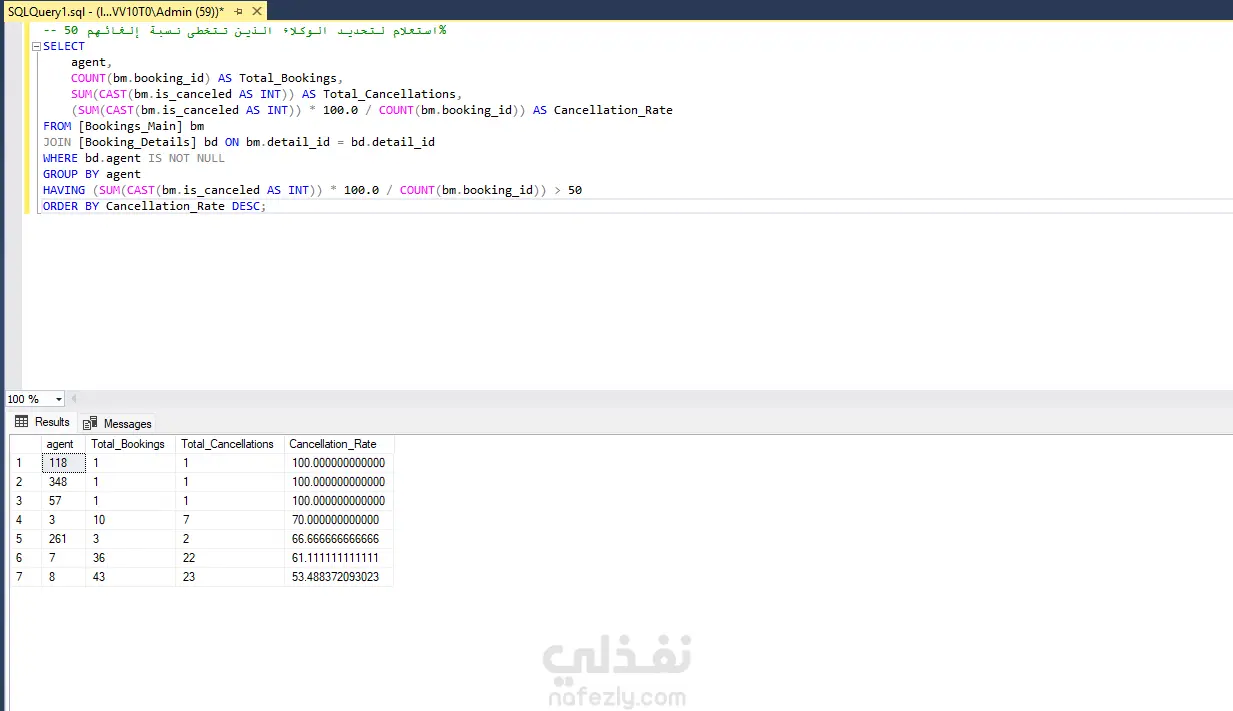Click the Cancellation_Rate column header

click(339, 444)
